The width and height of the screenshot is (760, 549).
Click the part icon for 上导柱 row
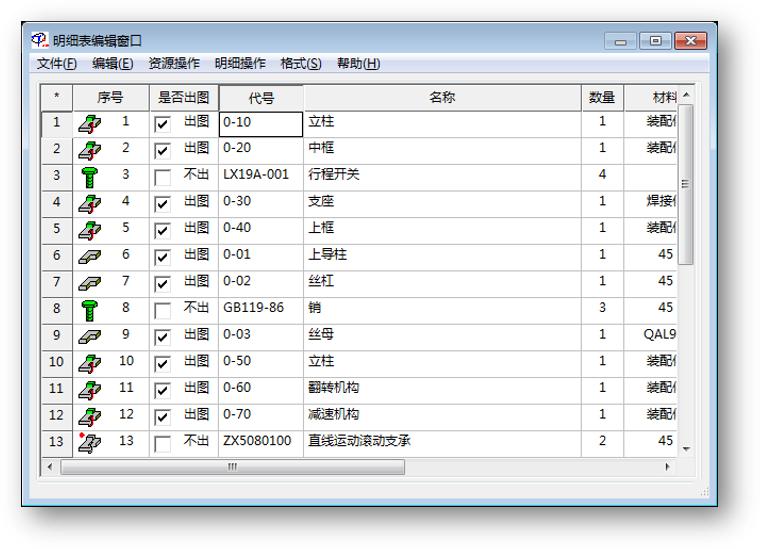click(x=90, y=256)
